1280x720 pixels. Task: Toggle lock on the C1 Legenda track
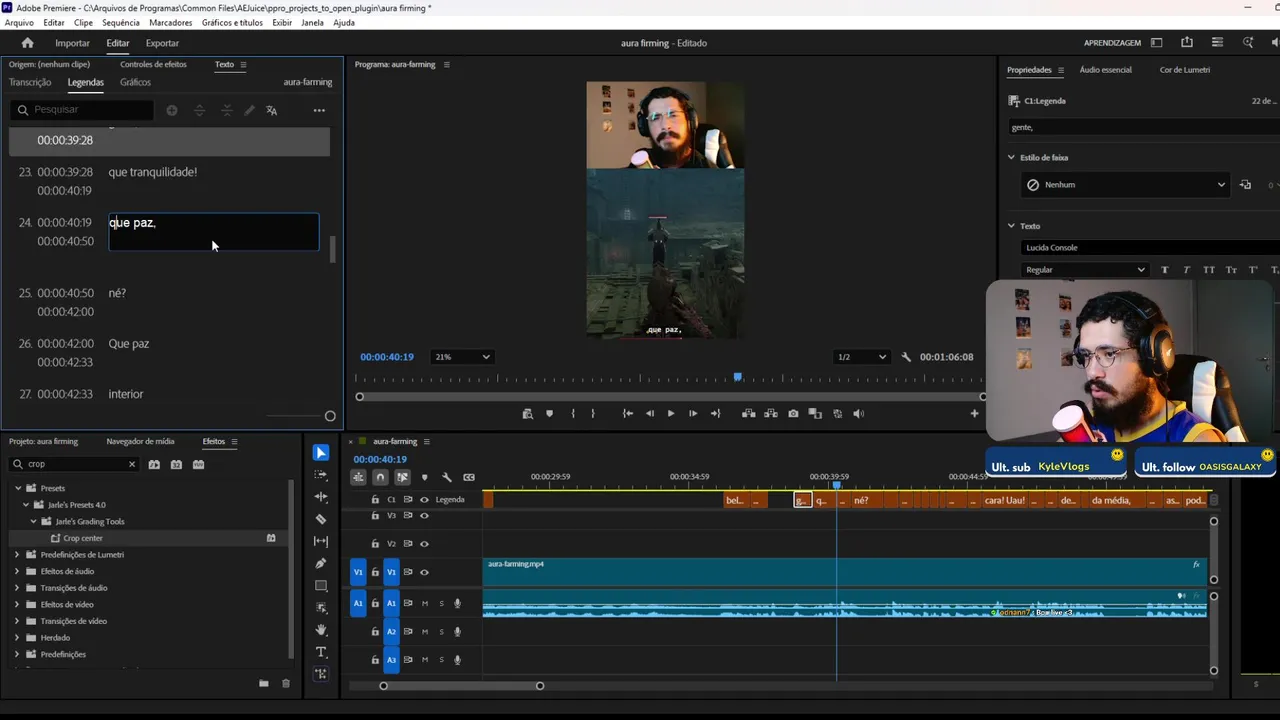[x=375, y=500]
